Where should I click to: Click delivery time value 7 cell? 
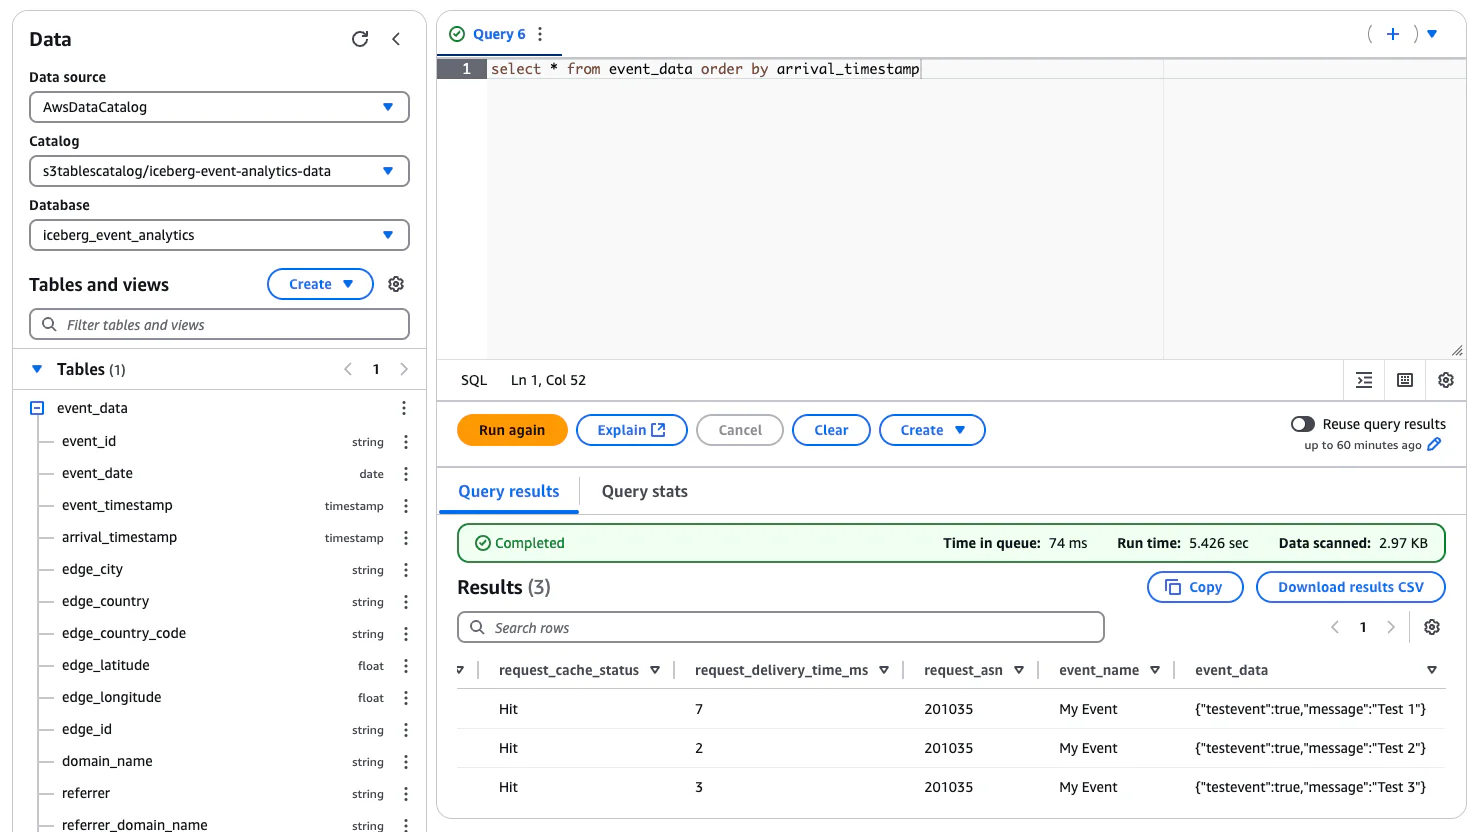tap(699, 709)
